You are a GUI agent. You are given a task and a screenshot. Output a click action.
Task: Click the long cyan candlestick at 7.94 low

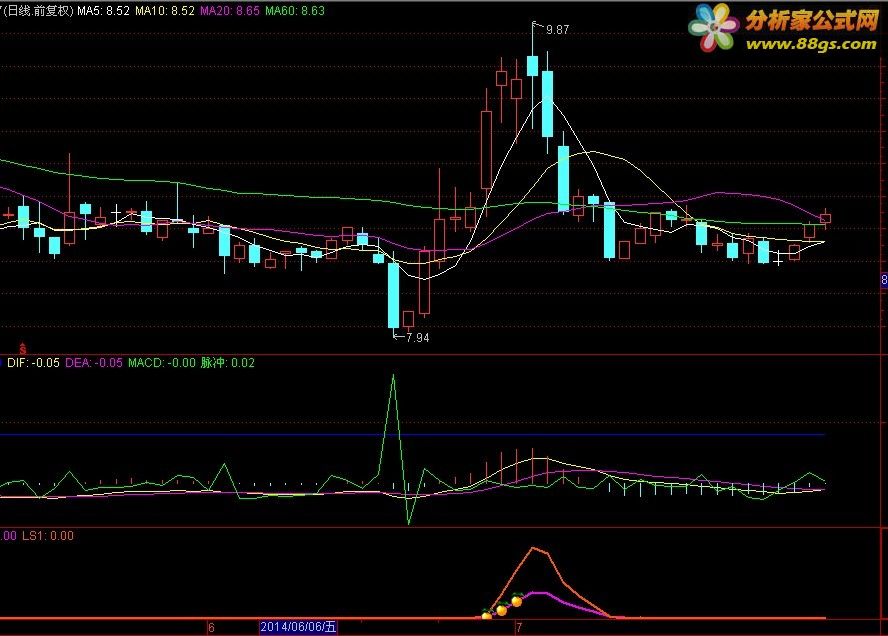pos(393,294)
